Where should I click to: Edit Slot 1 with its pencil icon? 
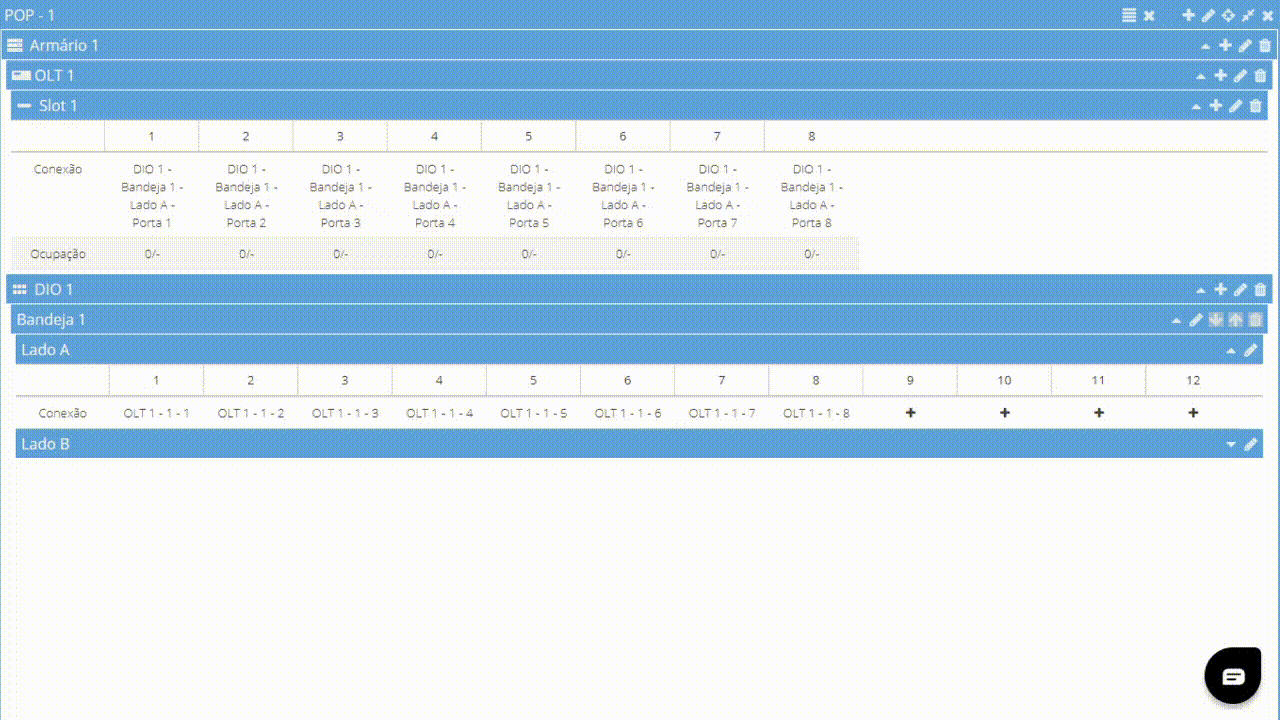(1235, 105)
